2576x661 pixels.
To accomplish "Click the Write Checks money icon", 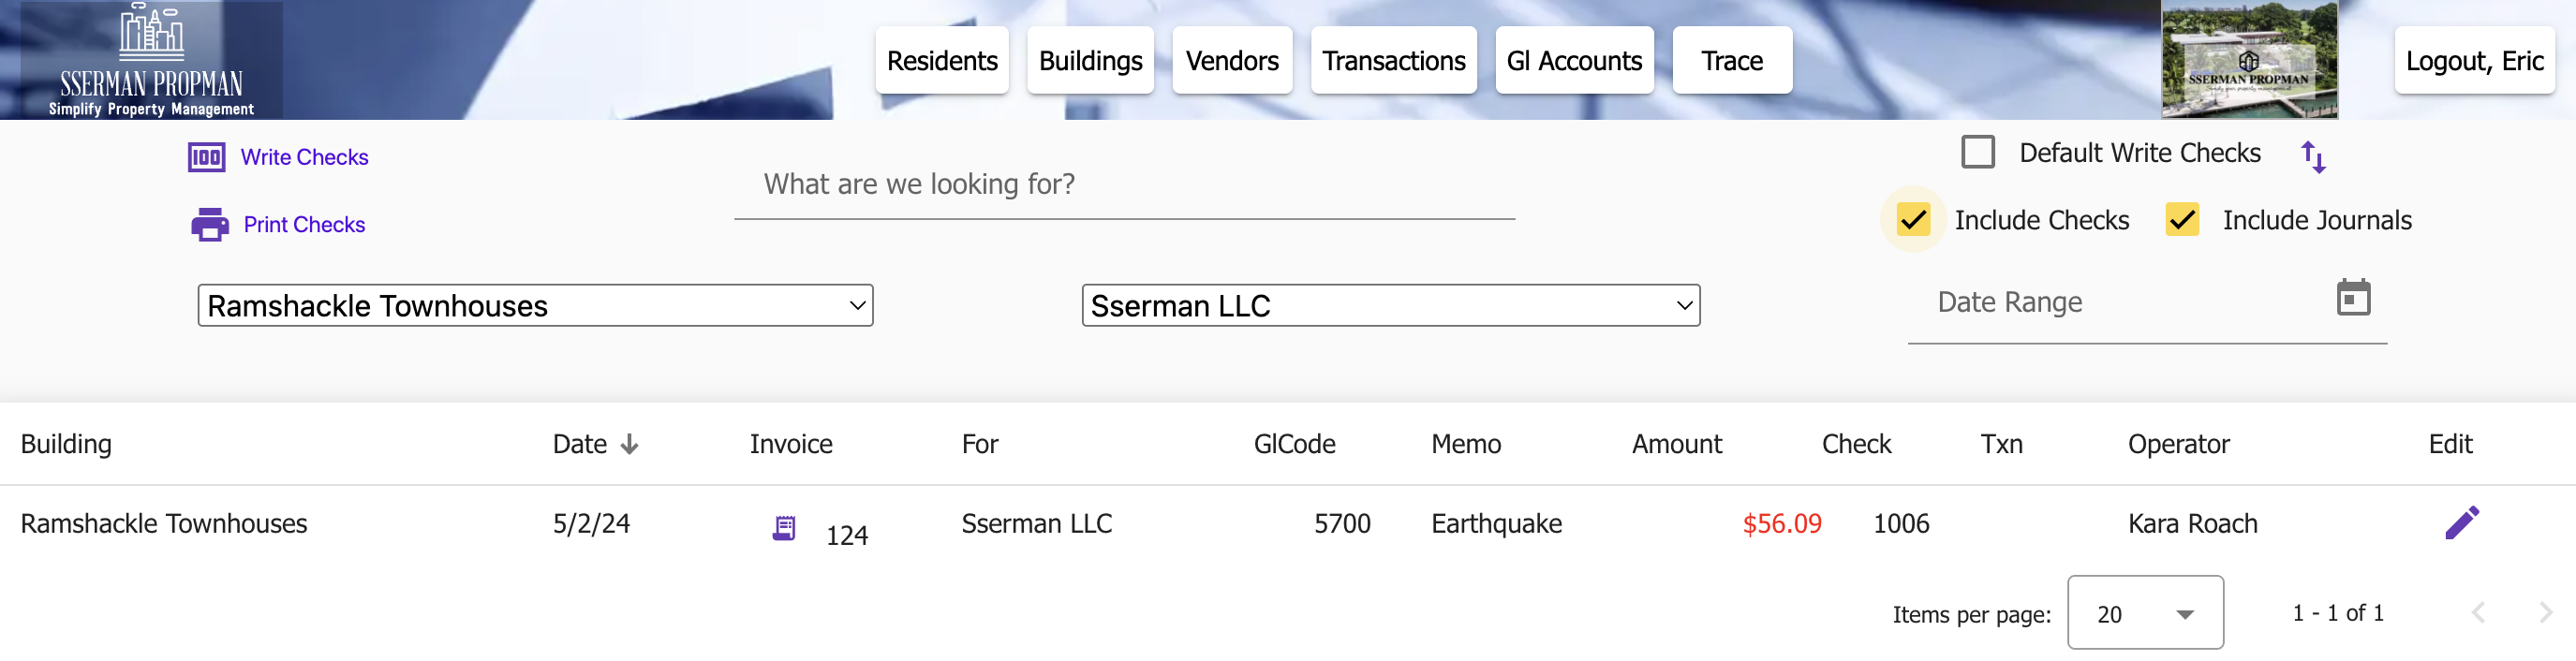I will 206,157.
